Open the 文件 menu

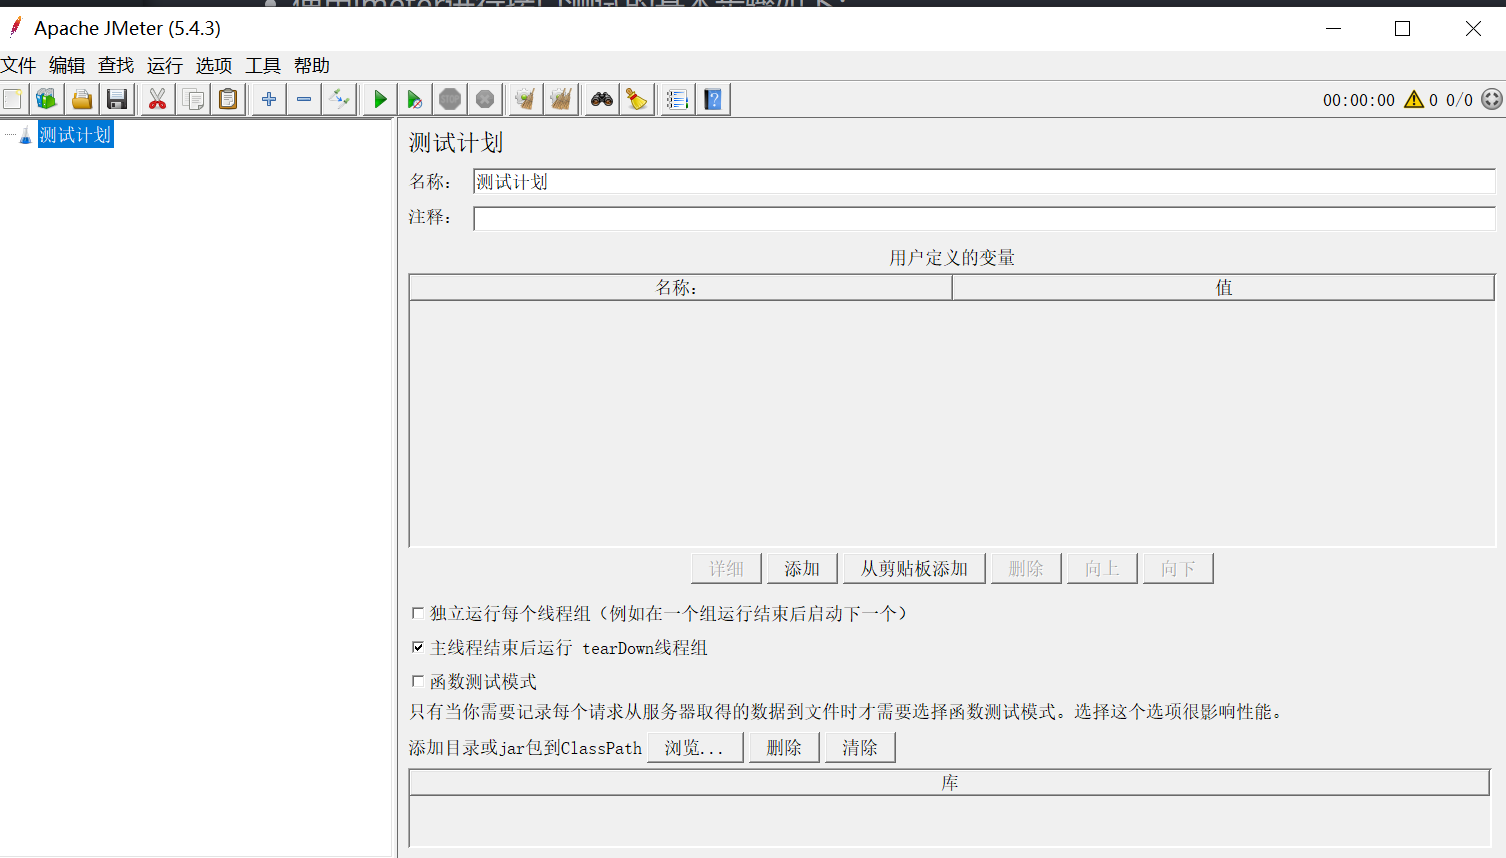coord(18,65)
